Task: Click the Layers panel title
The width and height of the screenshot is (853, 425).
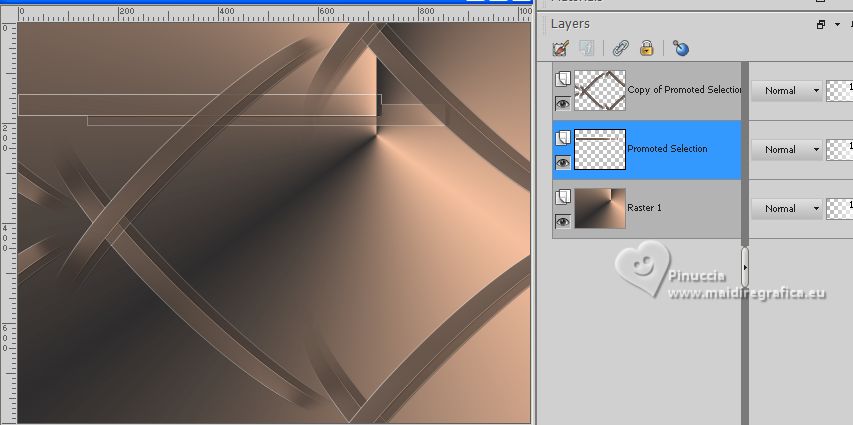Action: (x=570, y=24)
